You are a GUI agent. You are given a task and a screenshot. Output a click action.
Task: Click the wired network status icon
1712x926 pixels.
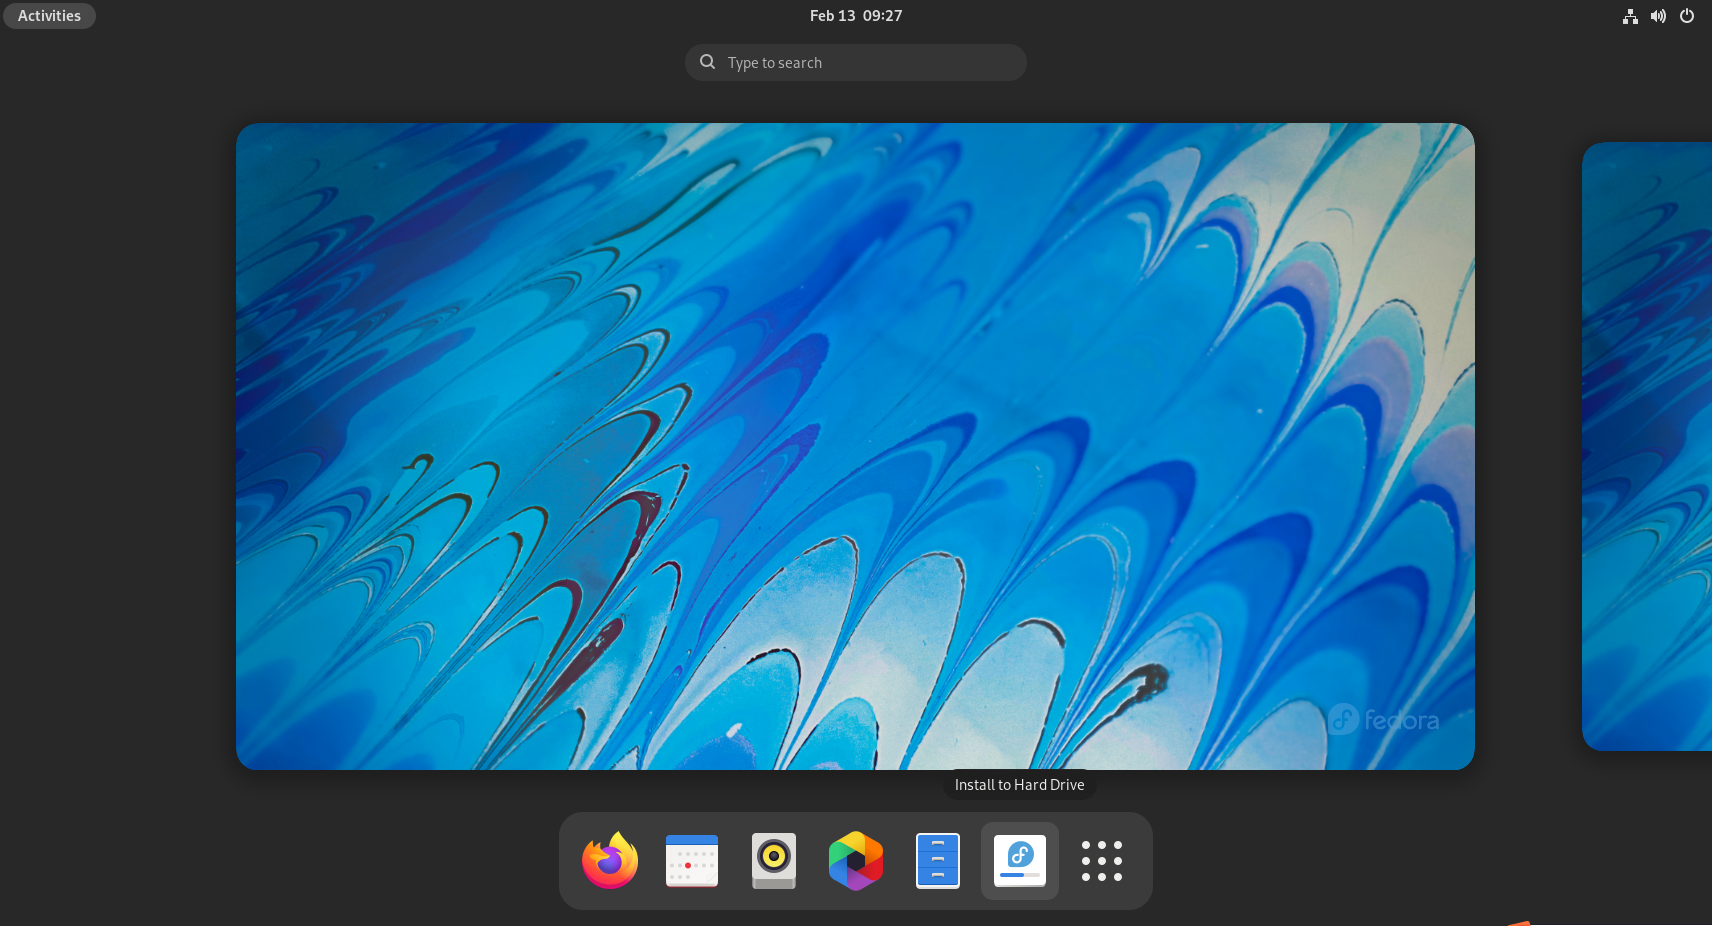coord(1630,16)
